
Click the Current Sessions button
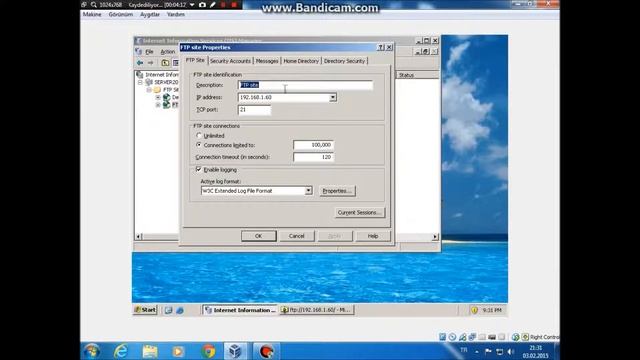pos(359,213)
